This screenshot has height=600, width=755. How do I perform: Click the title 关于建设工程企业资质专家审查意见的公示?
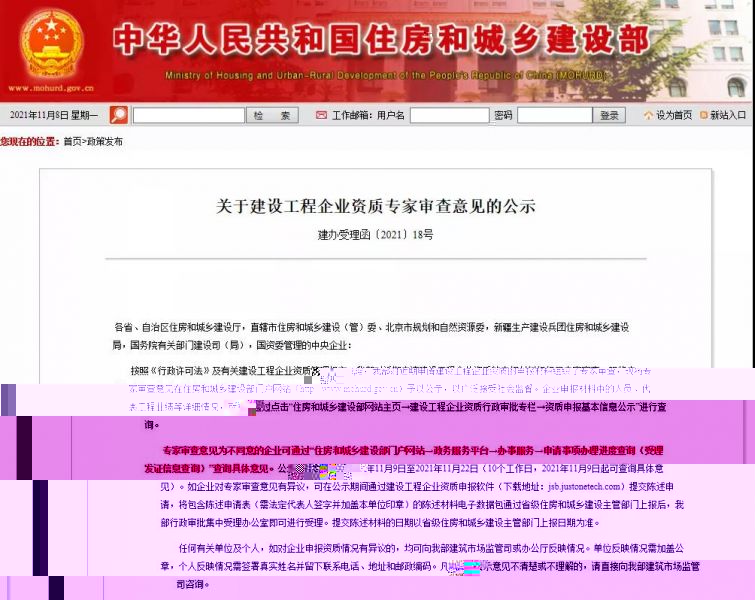tap(376, 206)
